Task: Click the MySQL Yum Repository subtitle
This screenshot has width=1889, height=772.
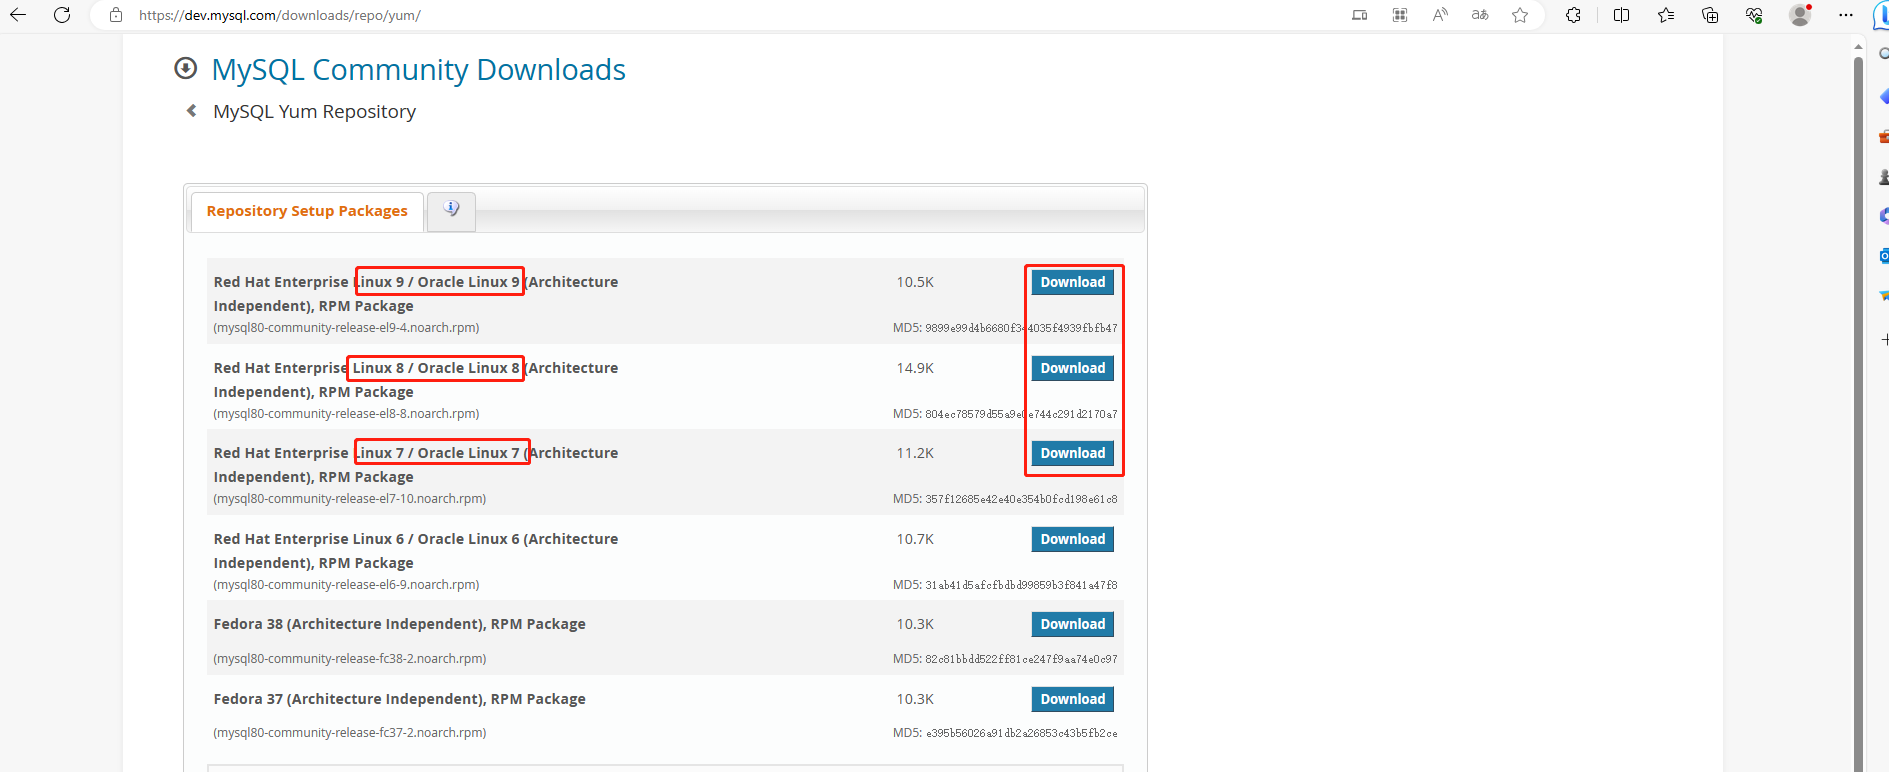Action: (315, 112)
